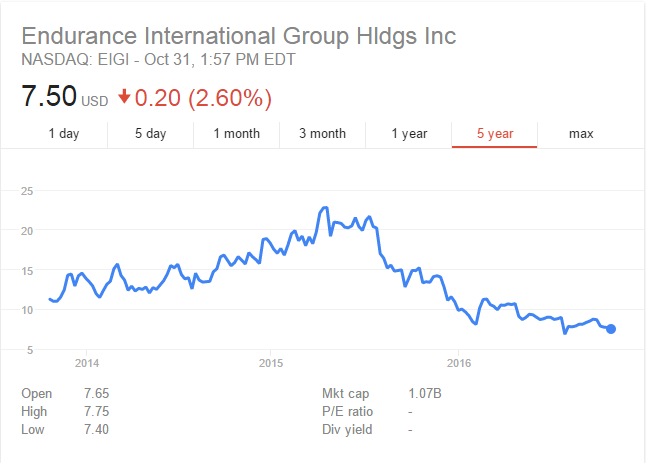
Task: Click the Endurance International Group title
Action: (x=238, y=36)
